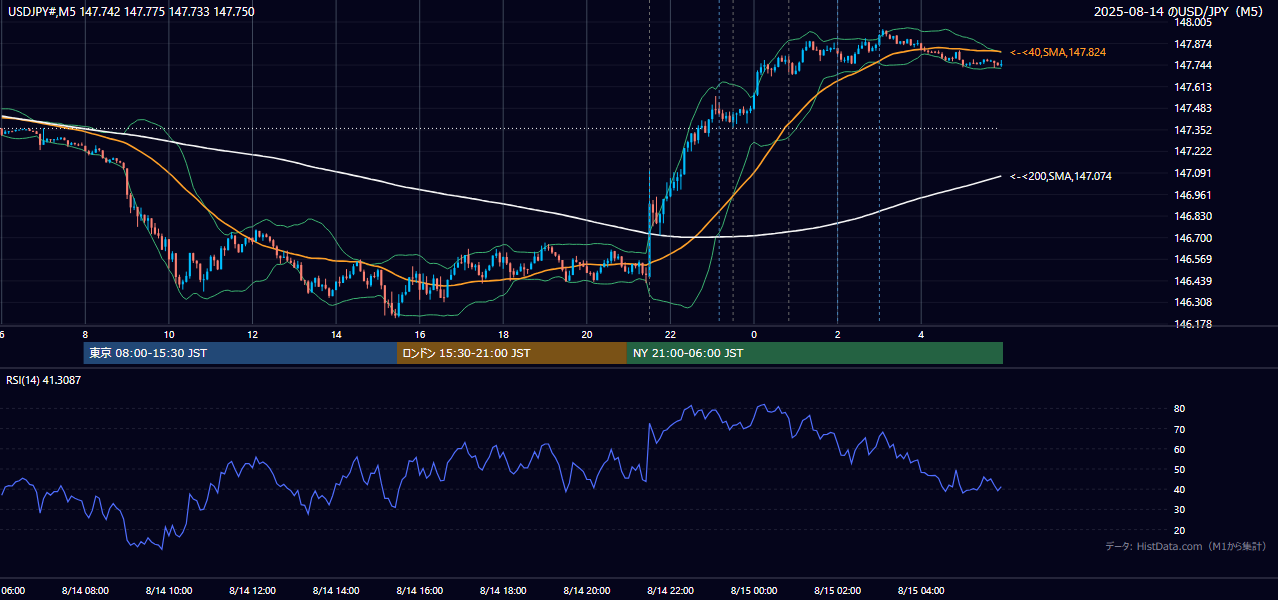1278x600 pixels.
Task: Select the 東京 08:00-15:30 JST session bar
Action: coord(240,353)
